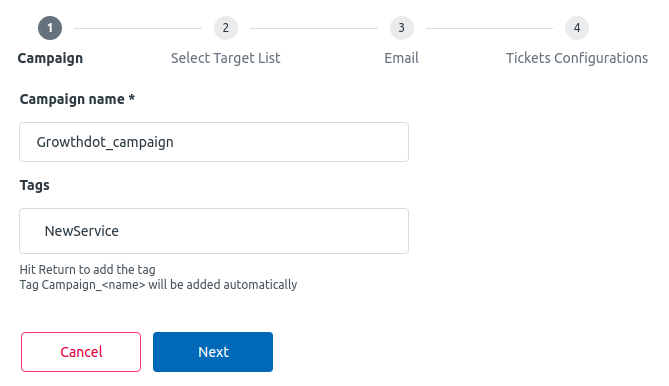This screenshot has width=669, height=386.
Task: Click the Growthdot_campaign text in field
Action: coord(105,142)
